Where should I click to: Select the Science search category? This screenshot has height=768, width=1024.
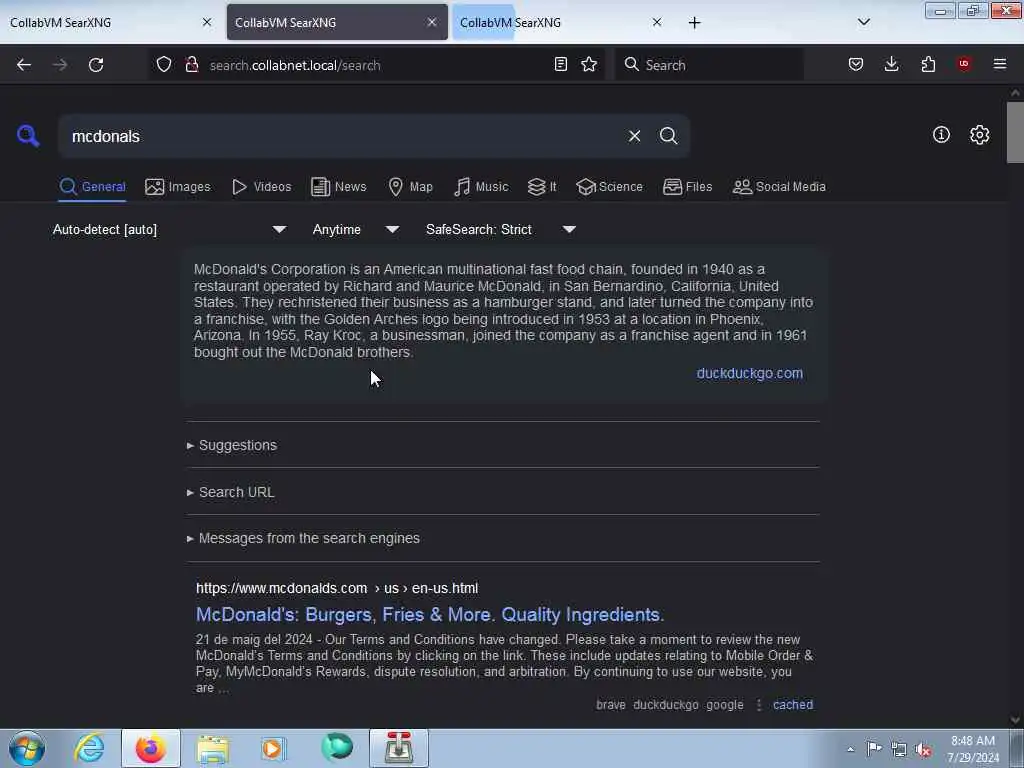[x=609, y=187]
